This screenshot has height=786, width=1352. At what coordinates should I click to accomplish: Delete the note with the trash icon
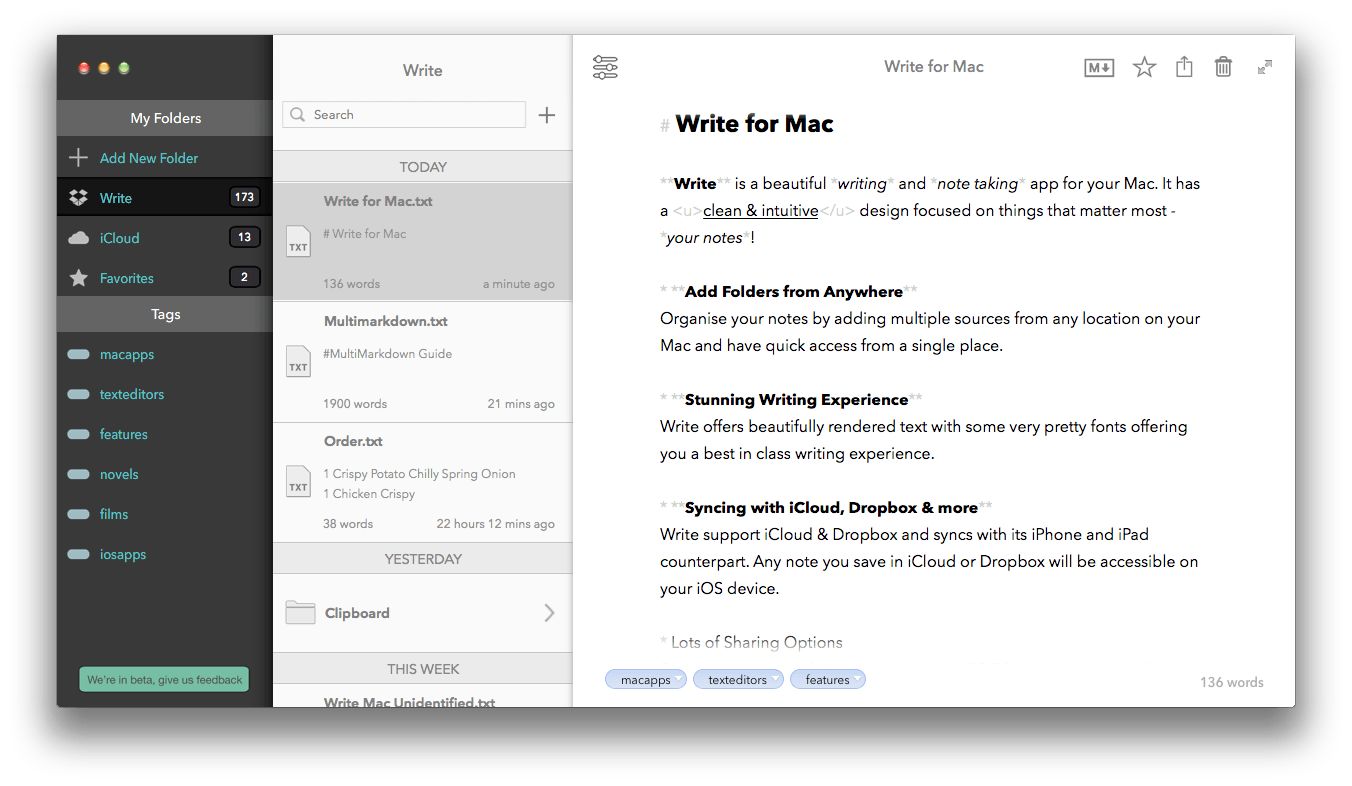[1223, 66]
